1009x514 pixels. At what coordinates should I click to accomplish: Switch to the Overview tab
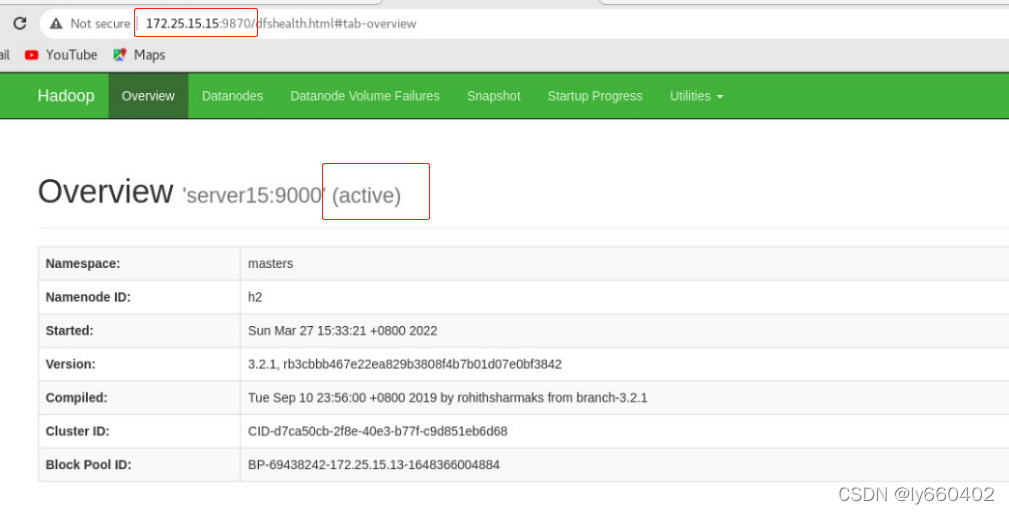point(148,96)
